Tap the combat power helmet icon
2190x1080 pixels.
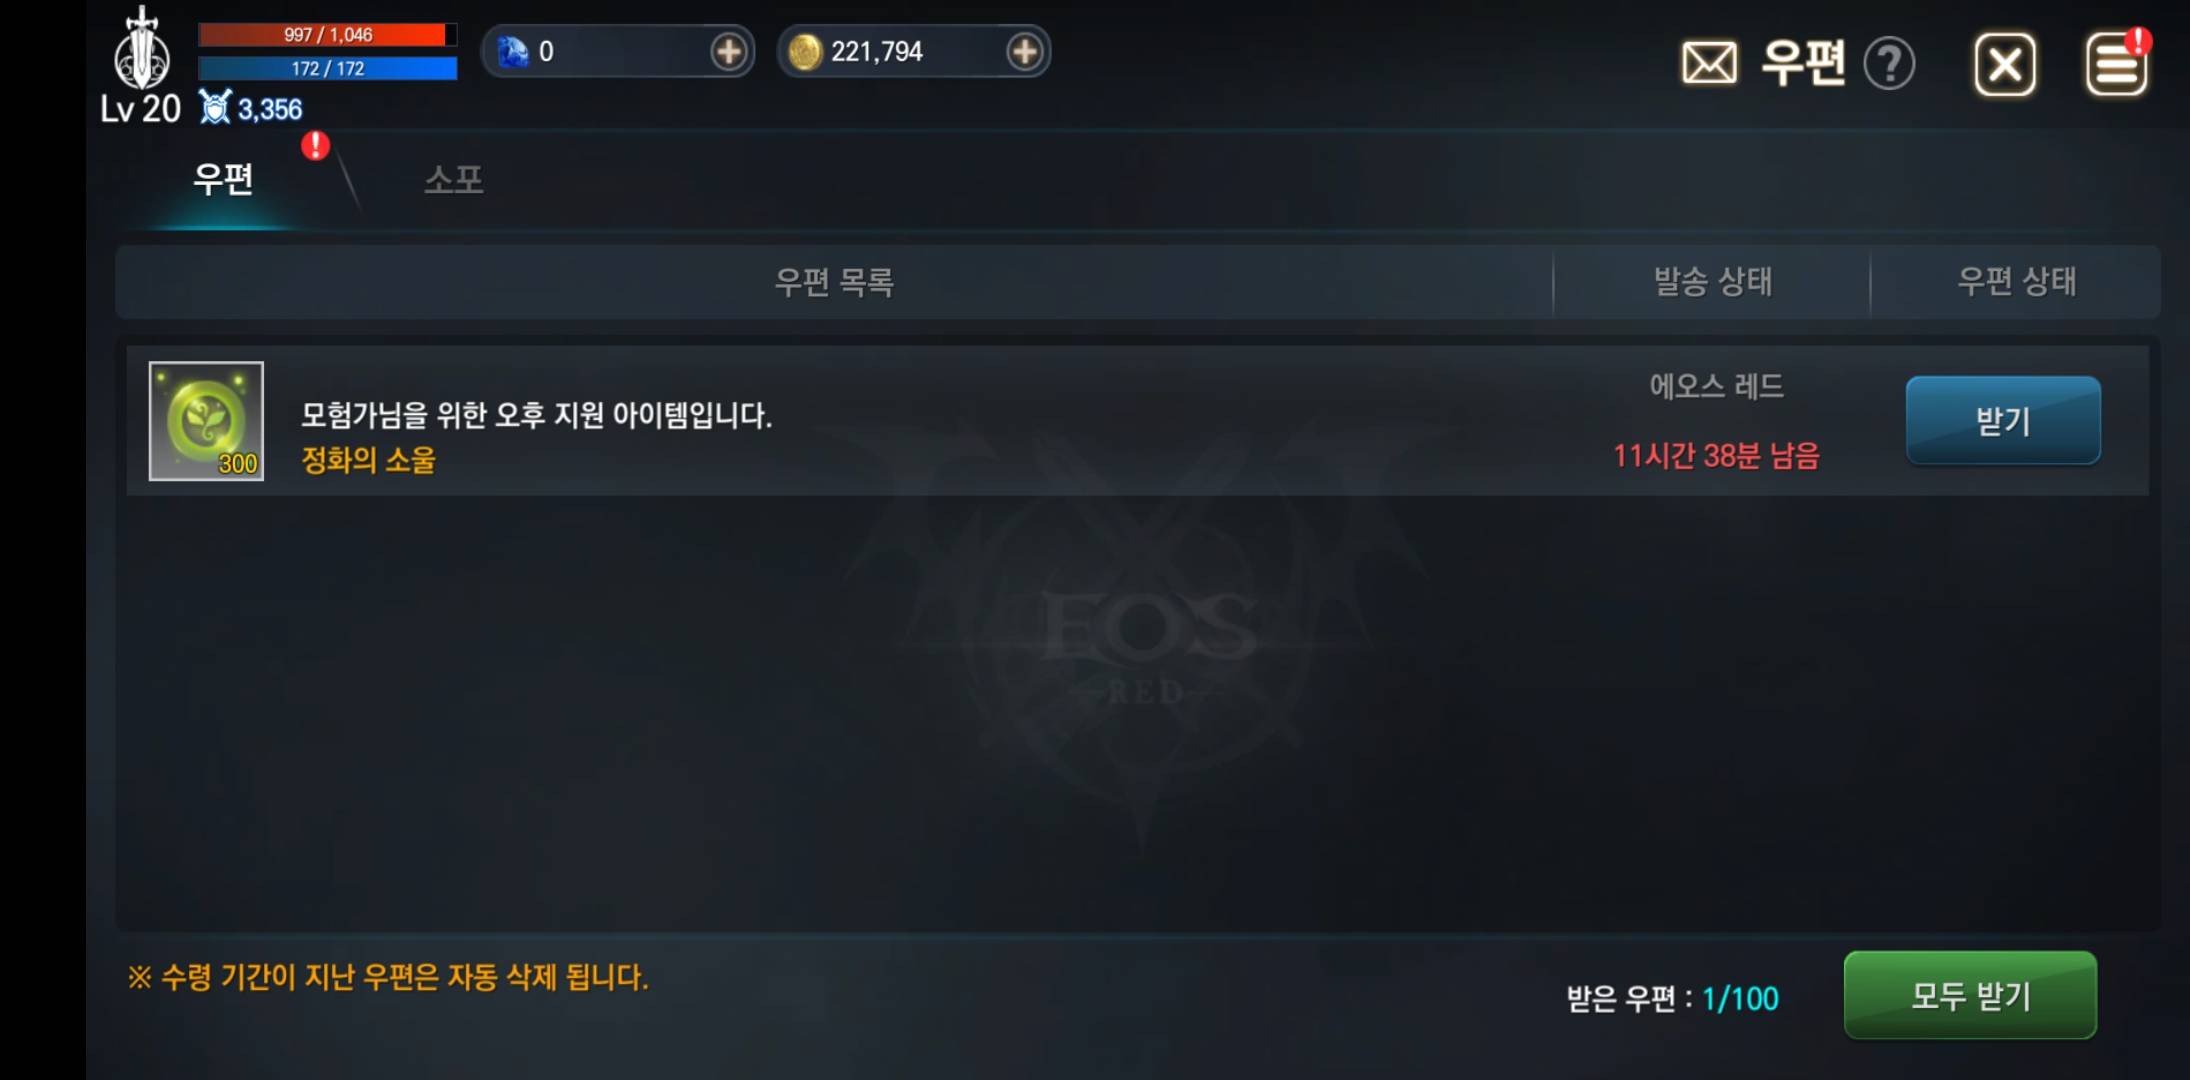point(215,108)
